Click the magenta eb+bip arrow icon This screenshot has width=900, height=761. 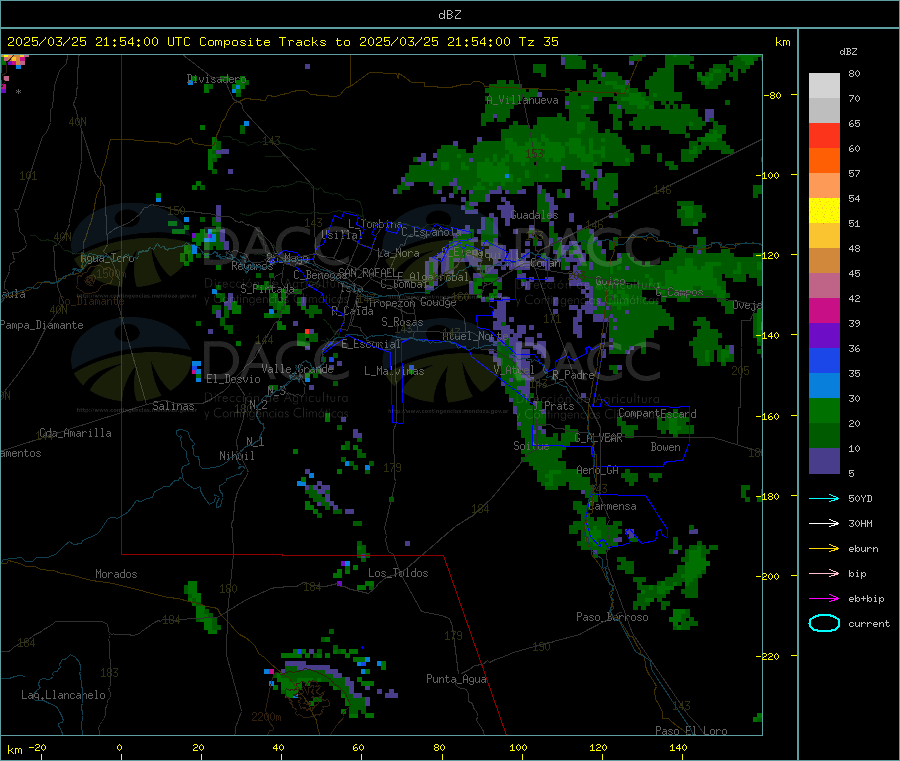tap(824, 599)
